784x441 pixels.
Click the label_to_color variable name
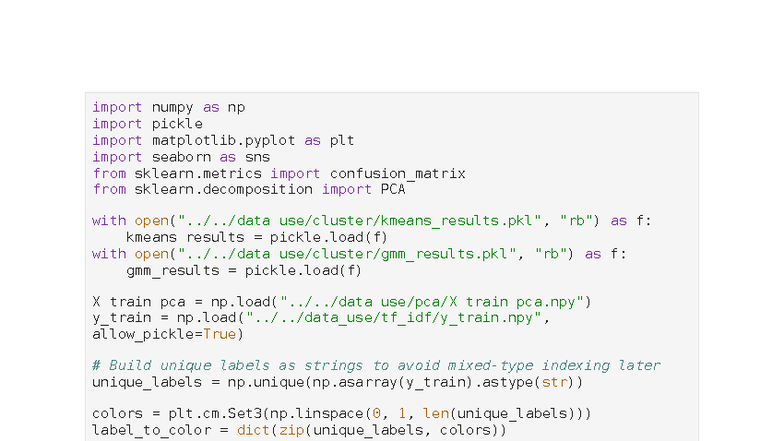point(150,431)
